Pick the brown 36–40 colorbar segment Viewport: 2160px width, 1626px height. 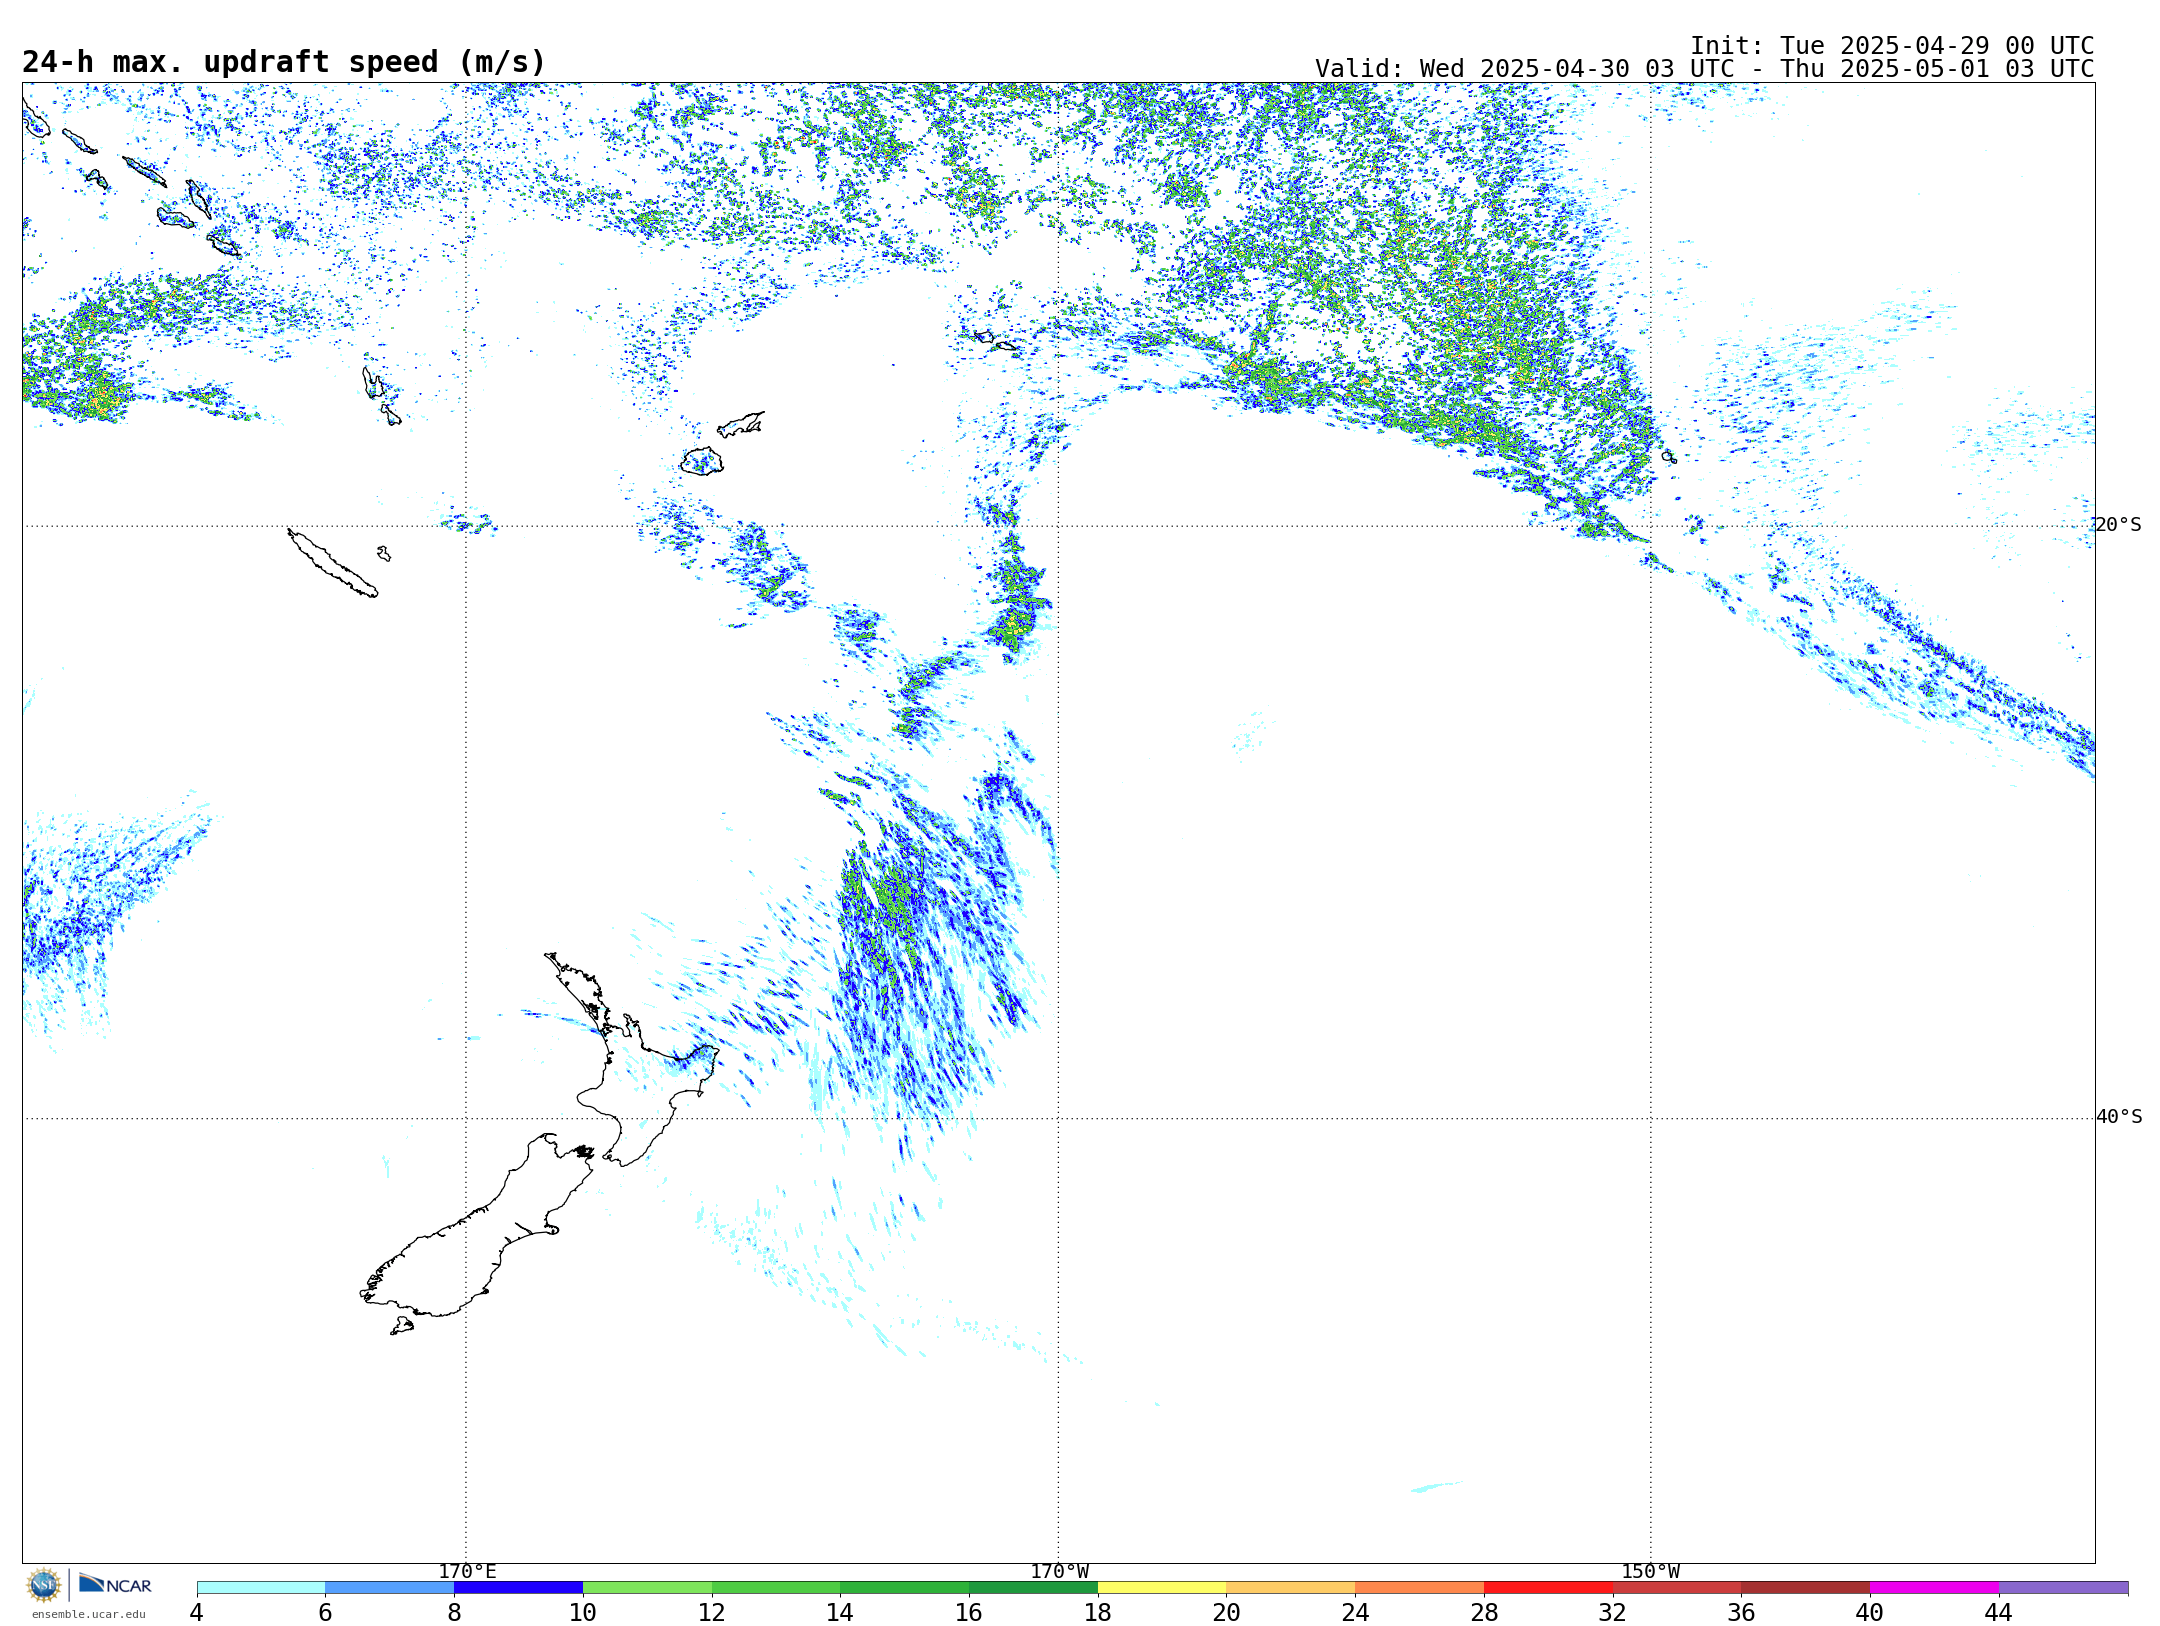click(1806, 1588)
